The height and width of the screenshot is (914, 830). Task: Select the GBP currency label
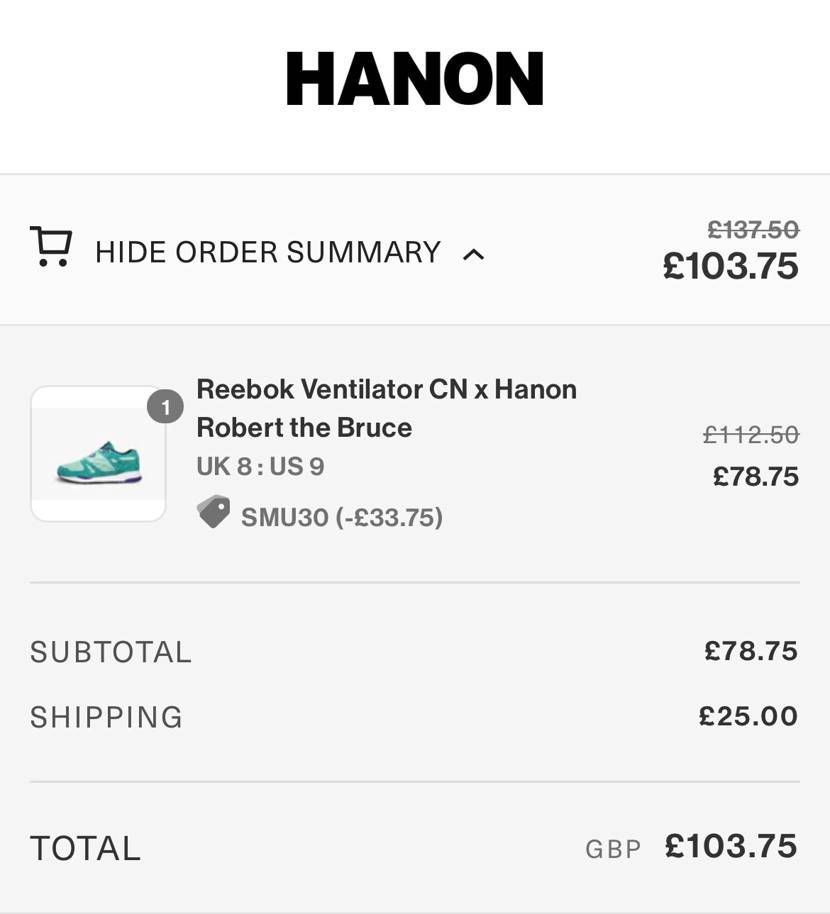pos(614,850)
